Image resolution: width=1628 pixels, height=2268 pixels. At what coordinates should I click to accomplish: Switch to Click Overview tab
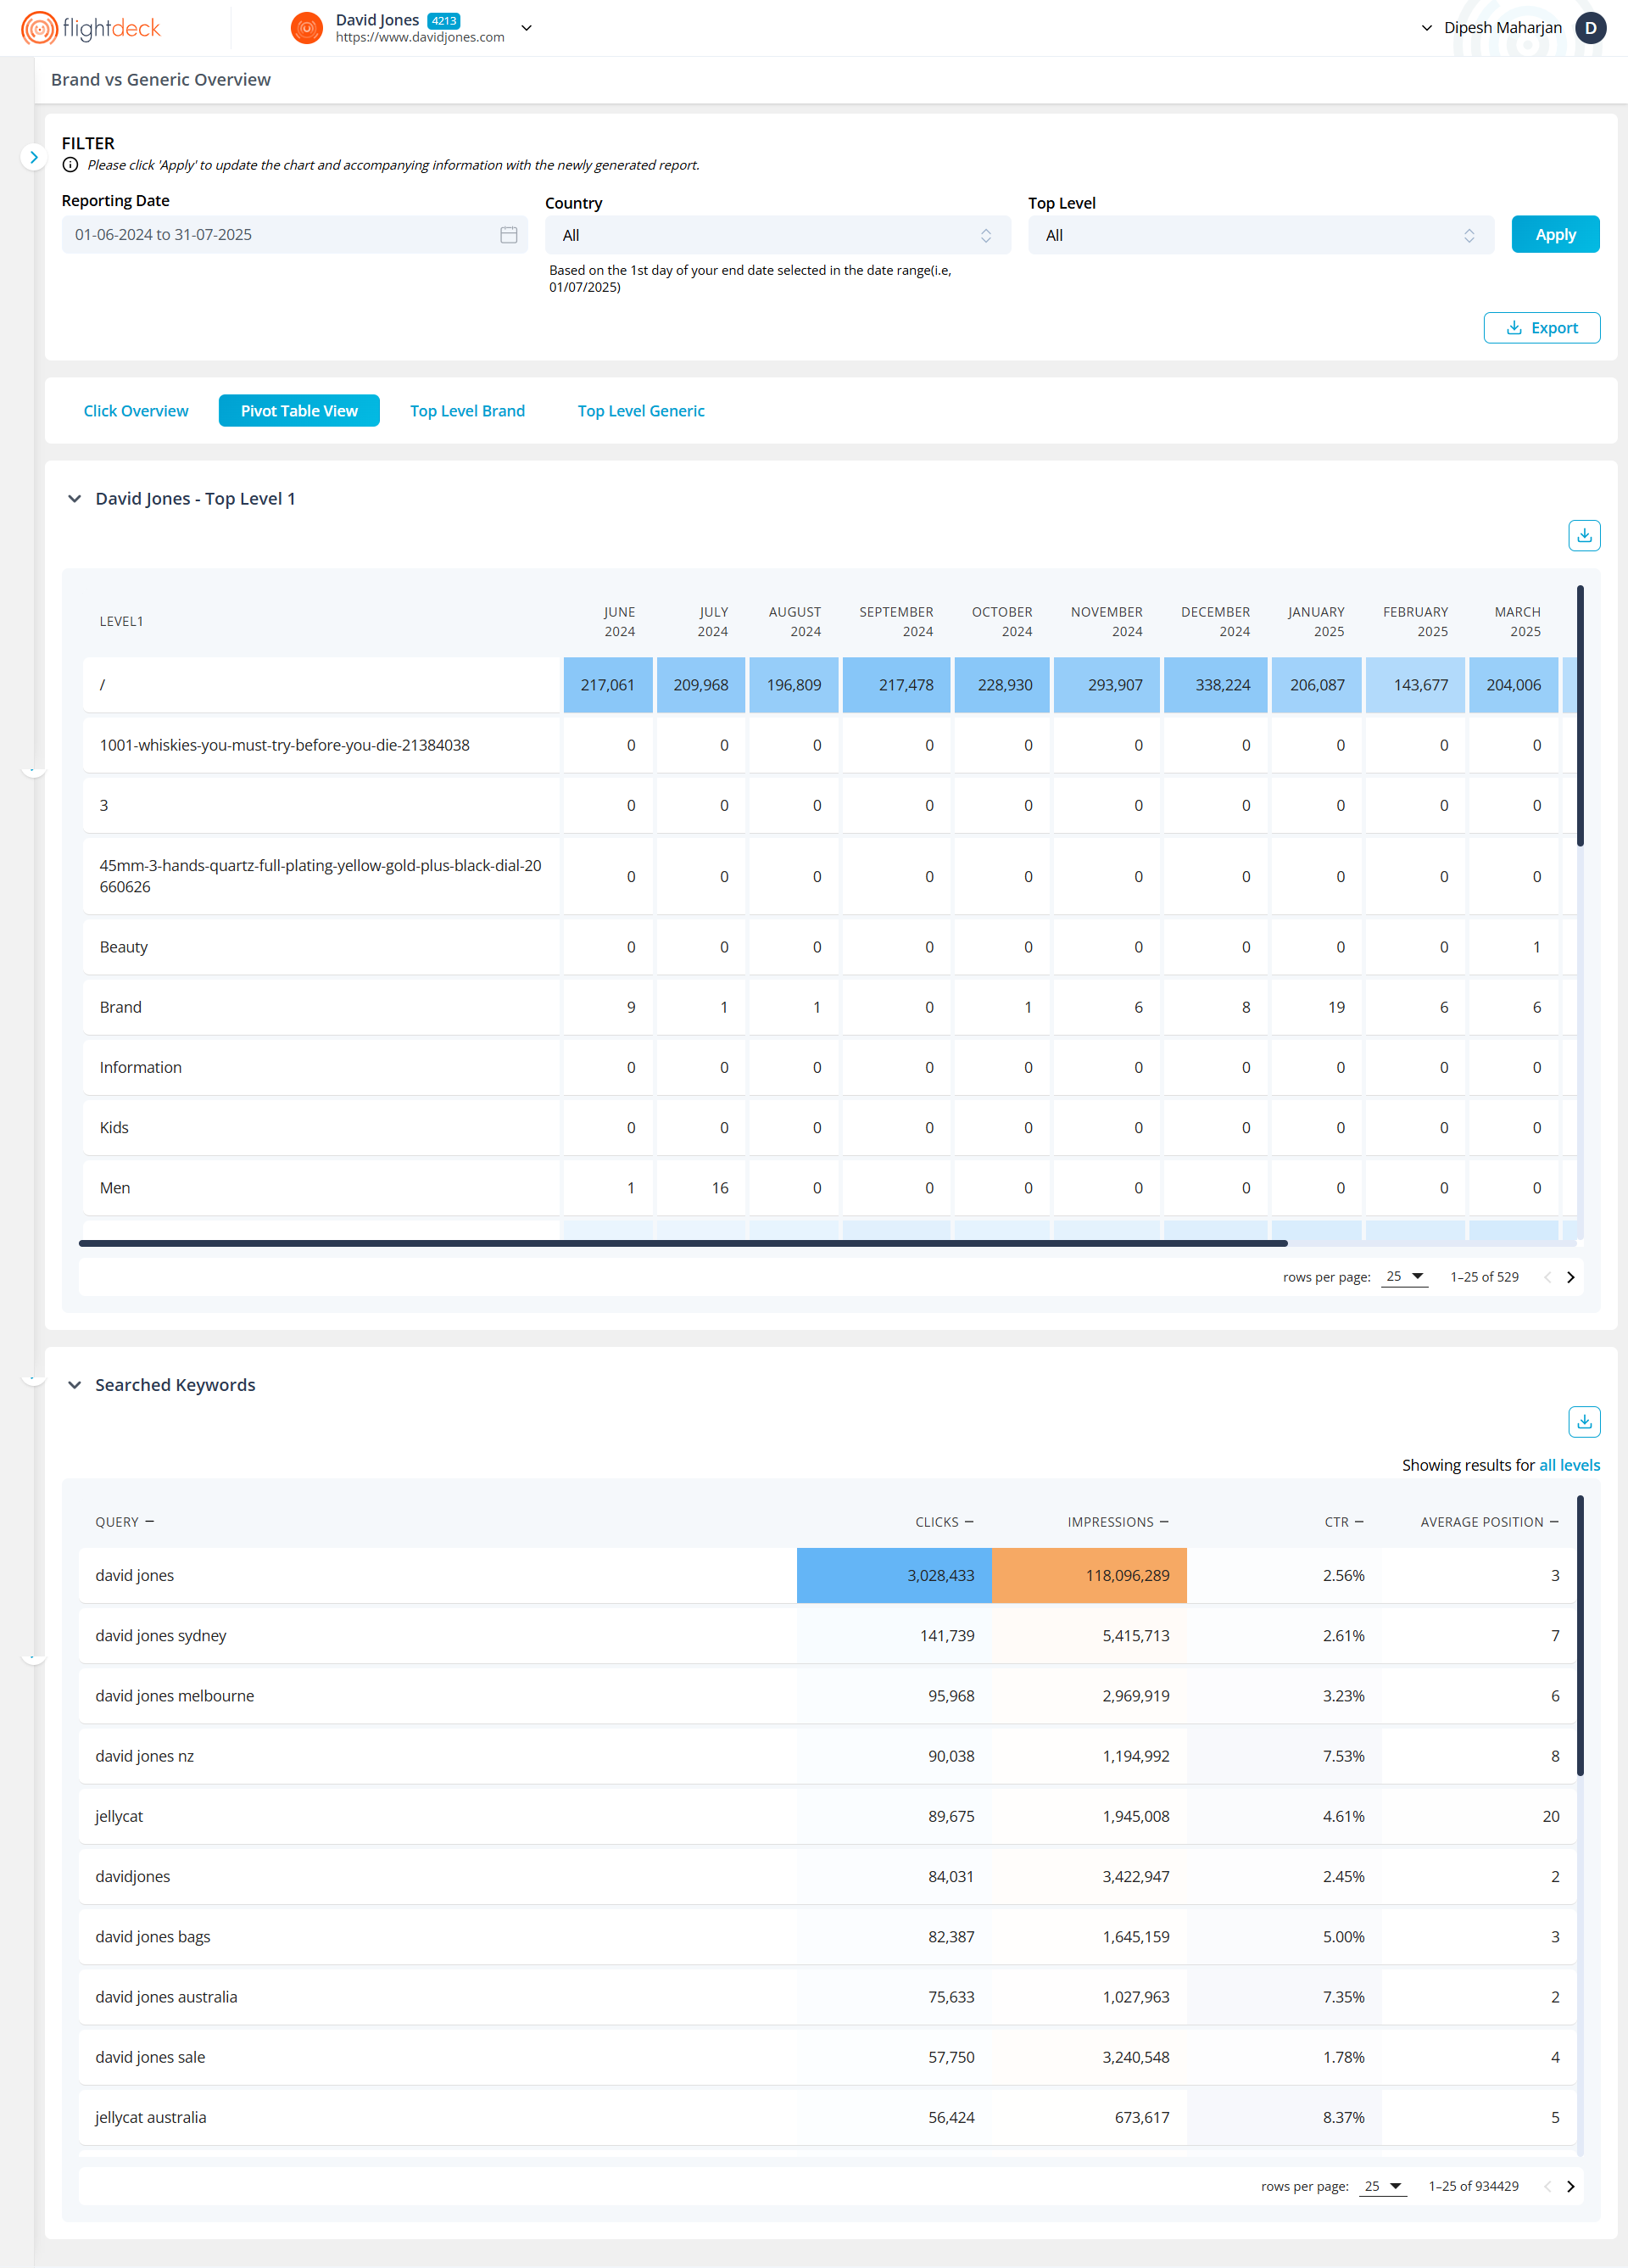tap(136, 411)
